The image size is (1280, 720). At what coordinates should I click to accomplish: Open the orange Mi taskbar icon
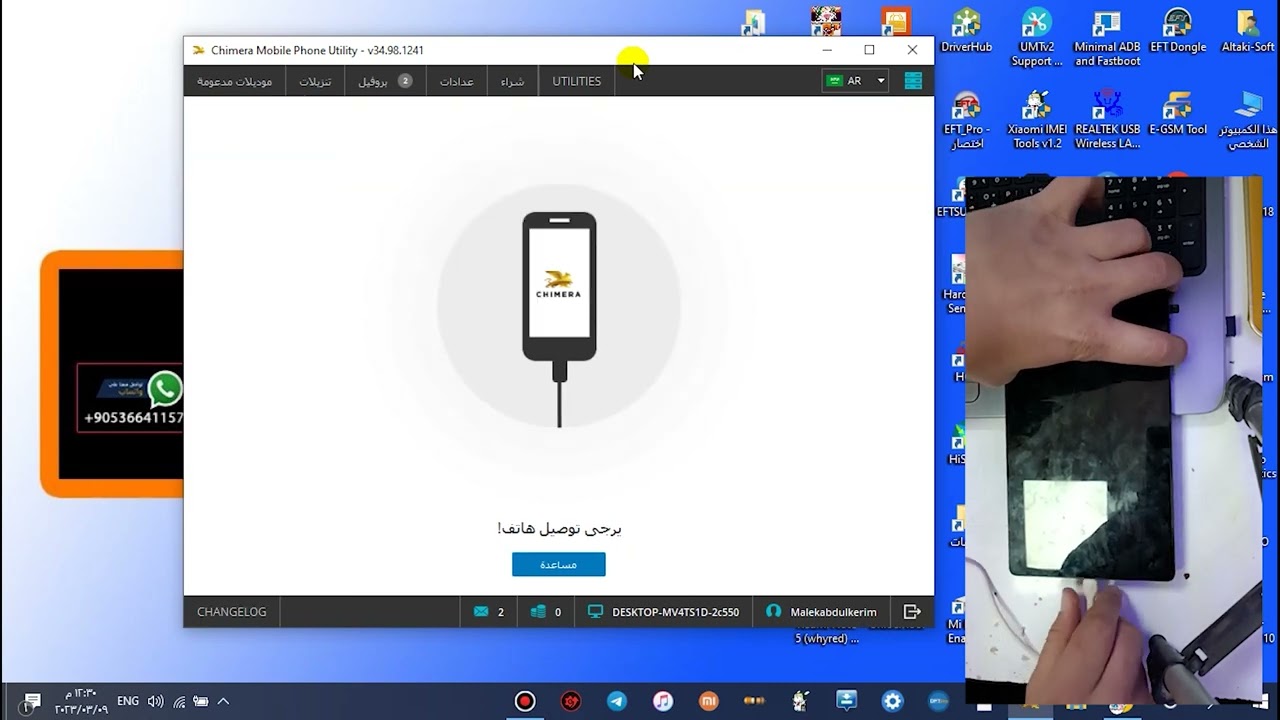click(708, 701)
